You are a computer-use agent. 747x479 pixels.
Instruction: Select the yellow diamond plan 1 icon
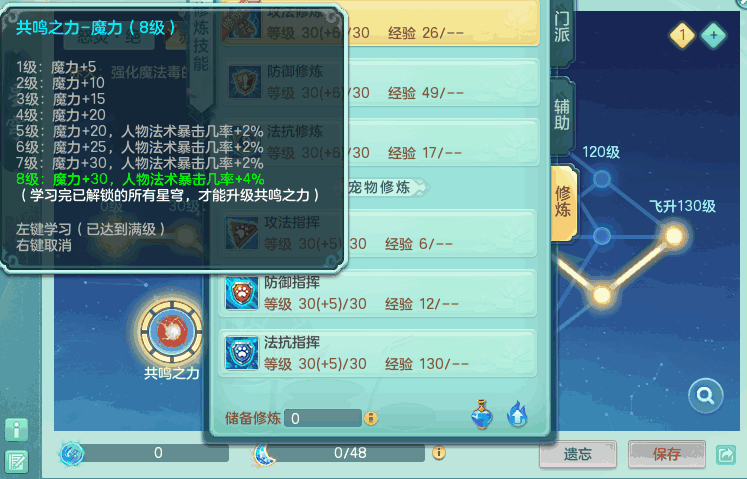[x=682, y=35]
